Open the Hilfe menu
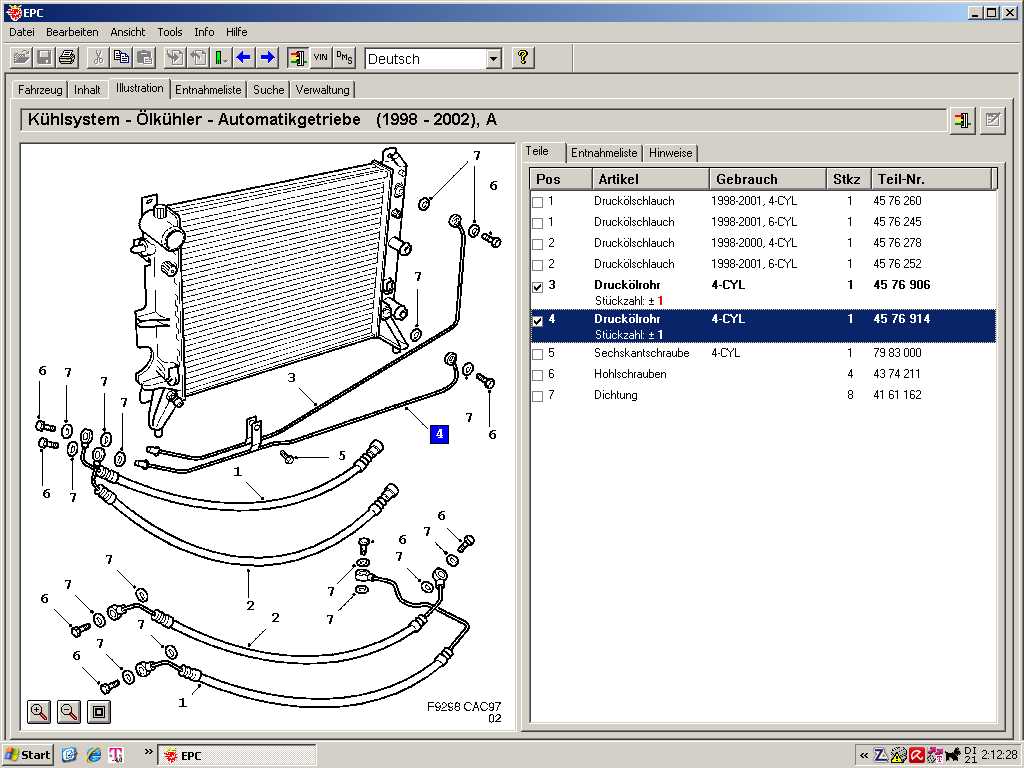 (x=236, y=32)
